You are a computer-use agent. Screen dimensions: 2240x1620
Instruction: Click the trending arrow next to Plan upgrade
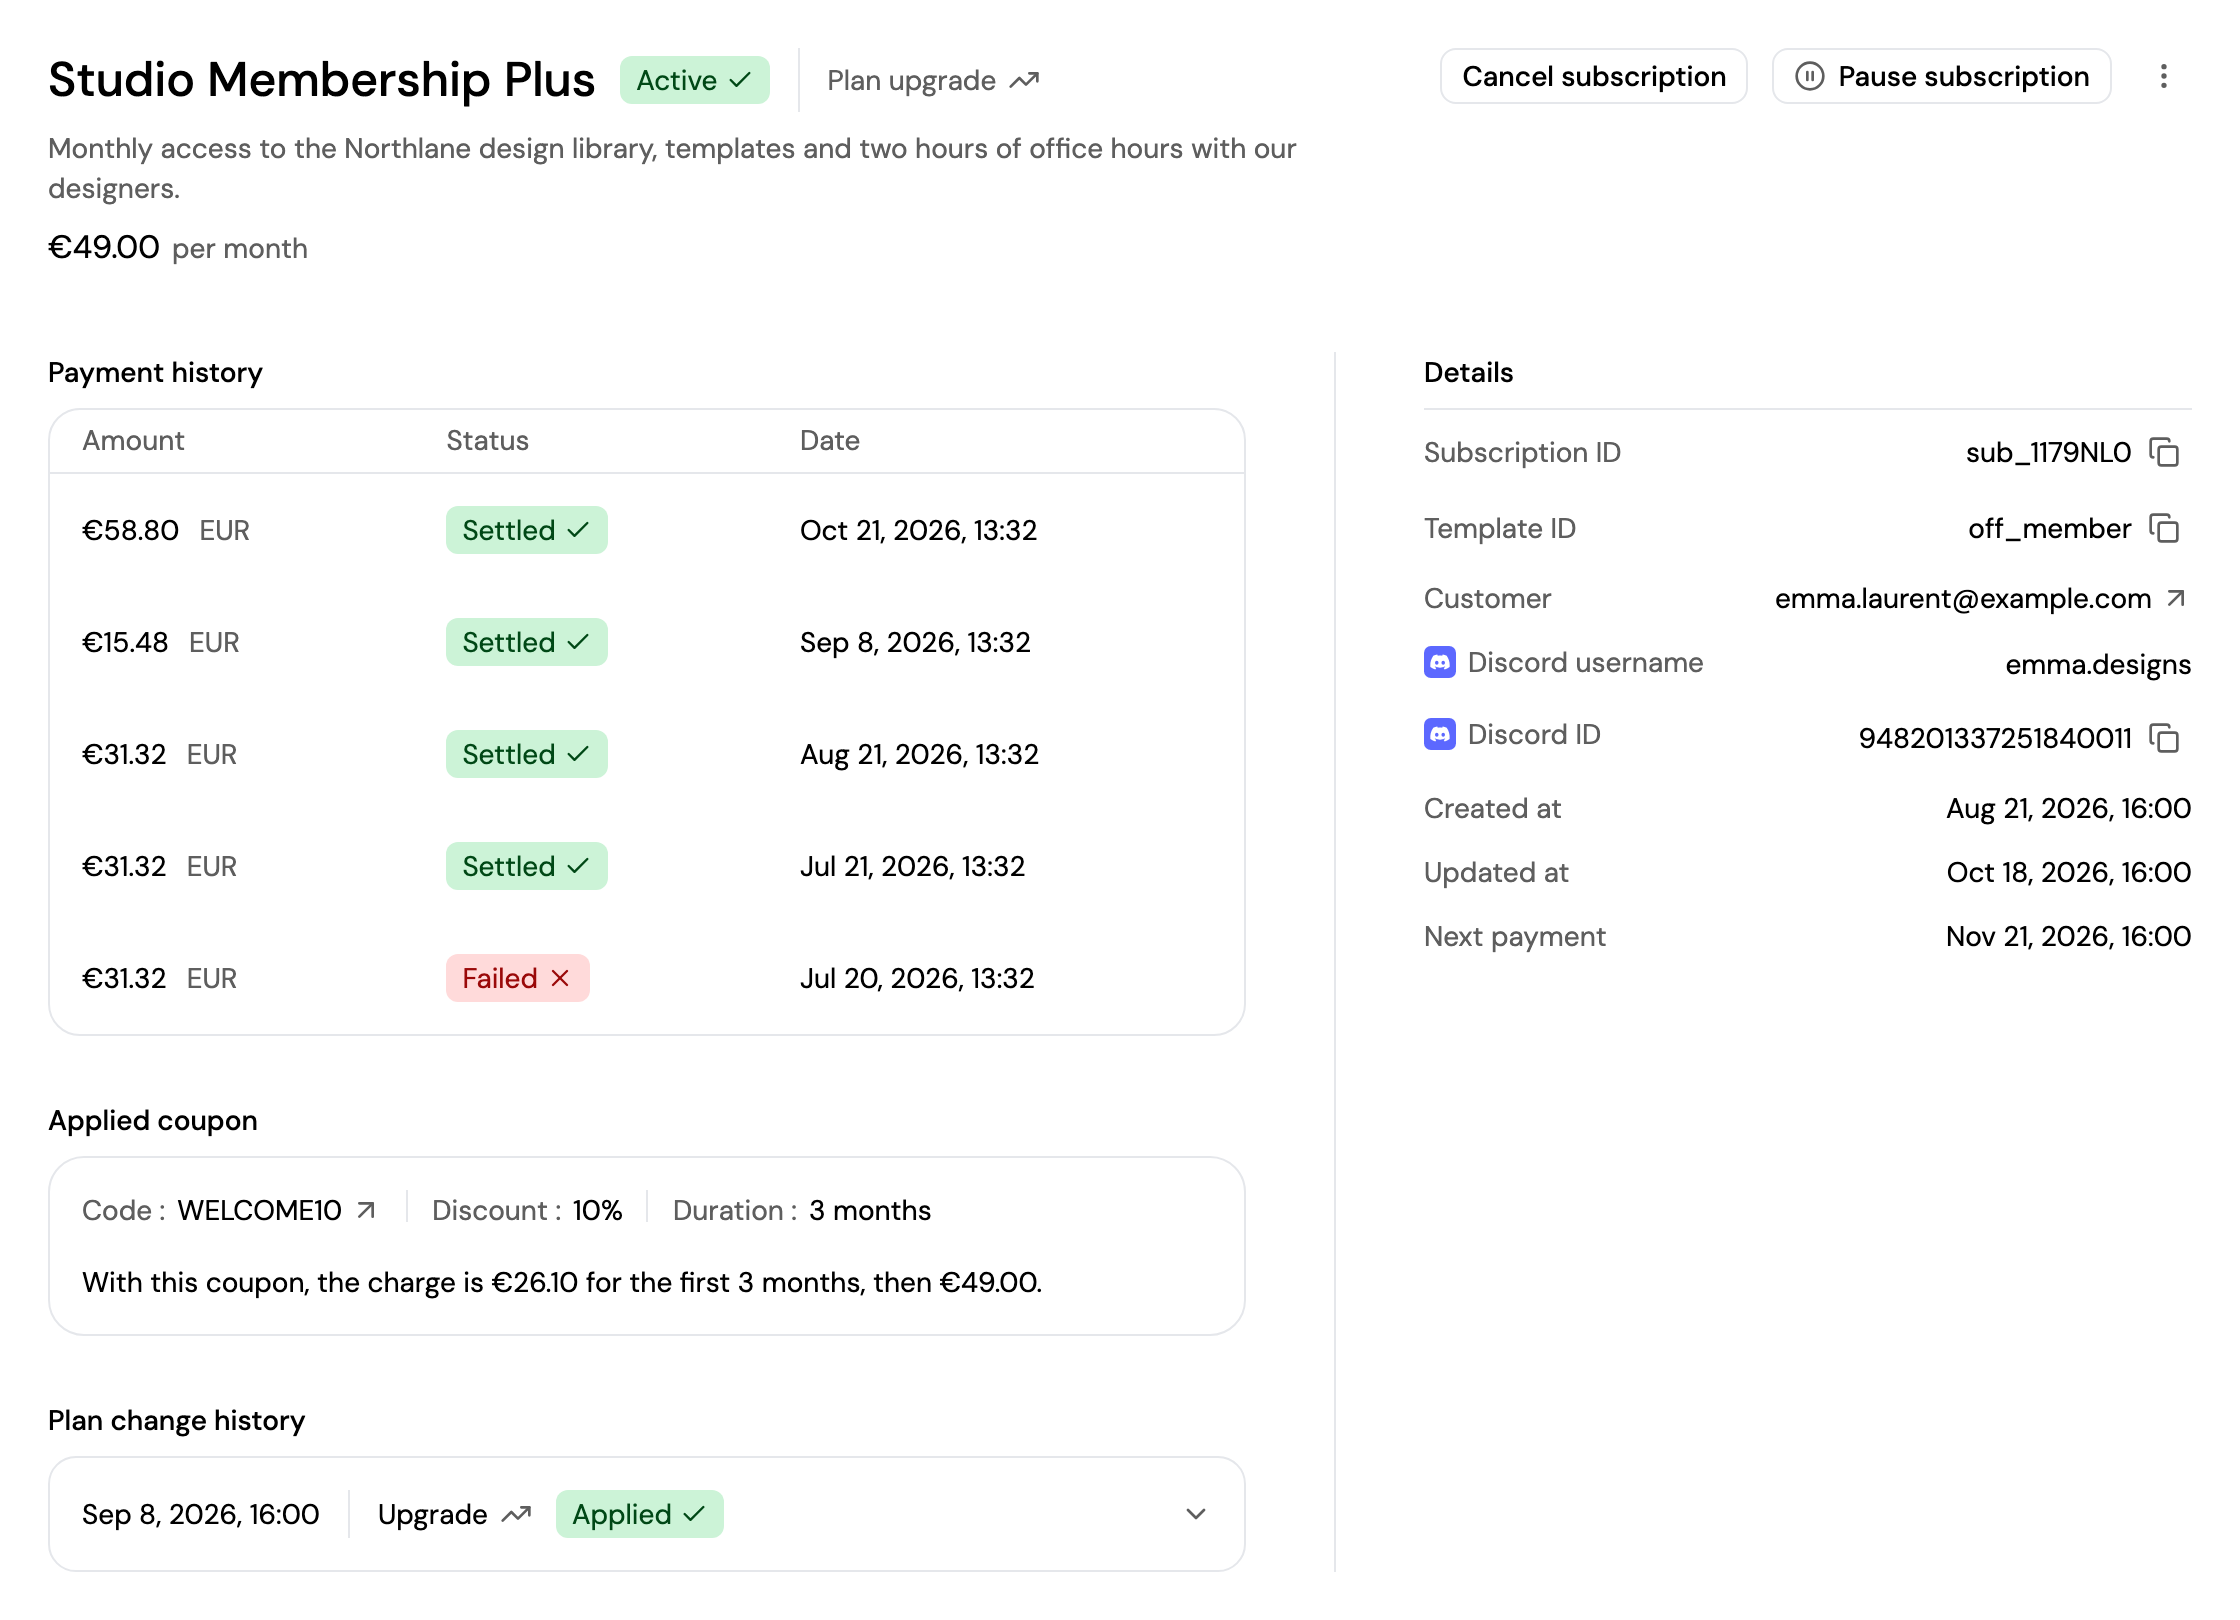pyautogui.click(x=1024, y=80)
